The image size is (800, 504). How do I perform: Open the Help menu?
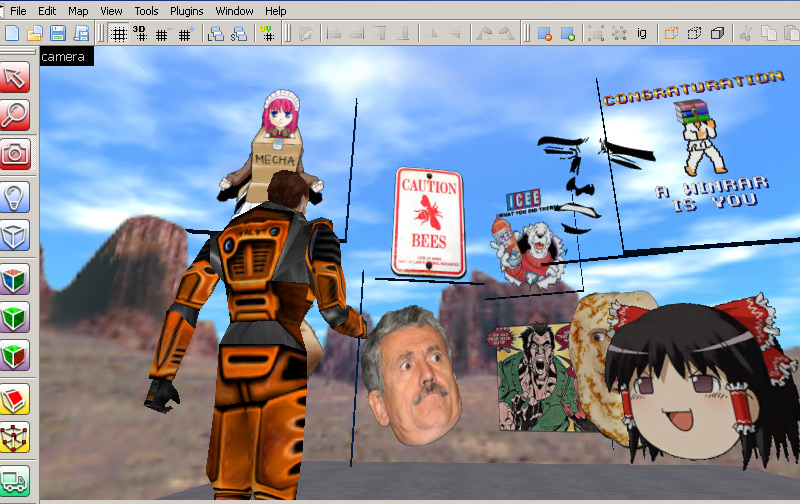[x=276, y=11]
